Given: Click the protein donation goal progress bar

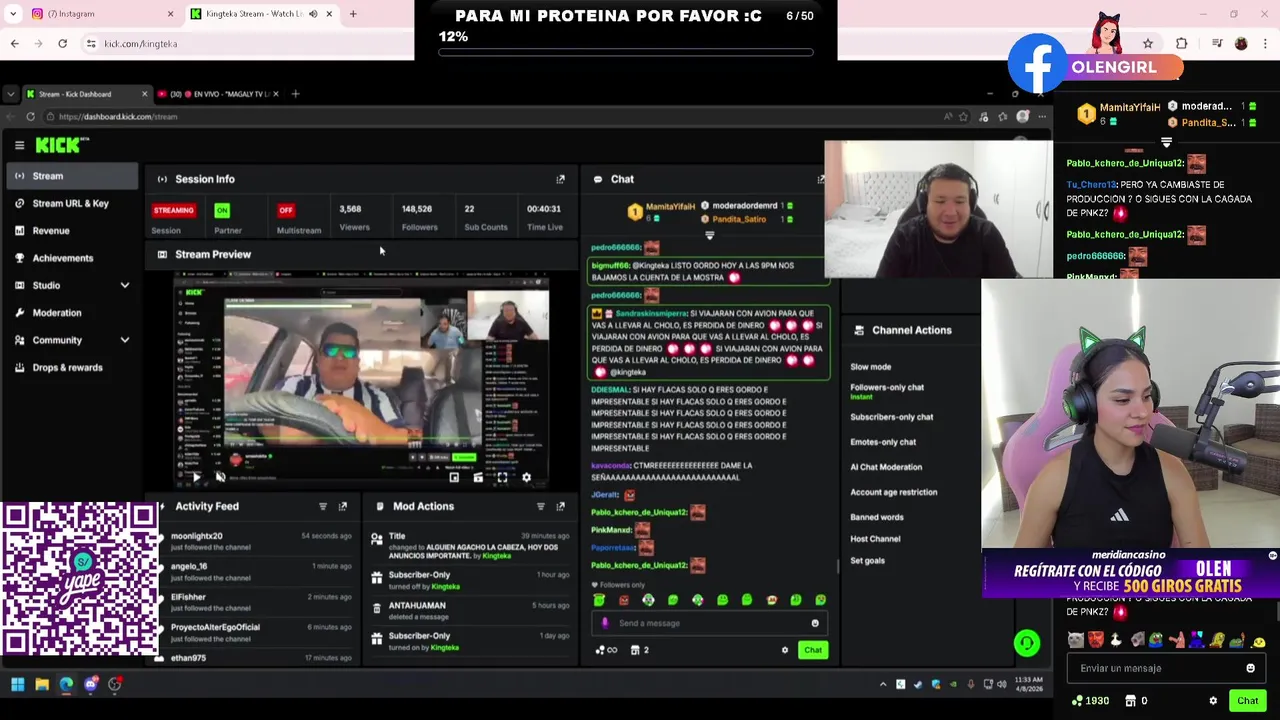Looking at the screenshot, I should click(625, 52).
